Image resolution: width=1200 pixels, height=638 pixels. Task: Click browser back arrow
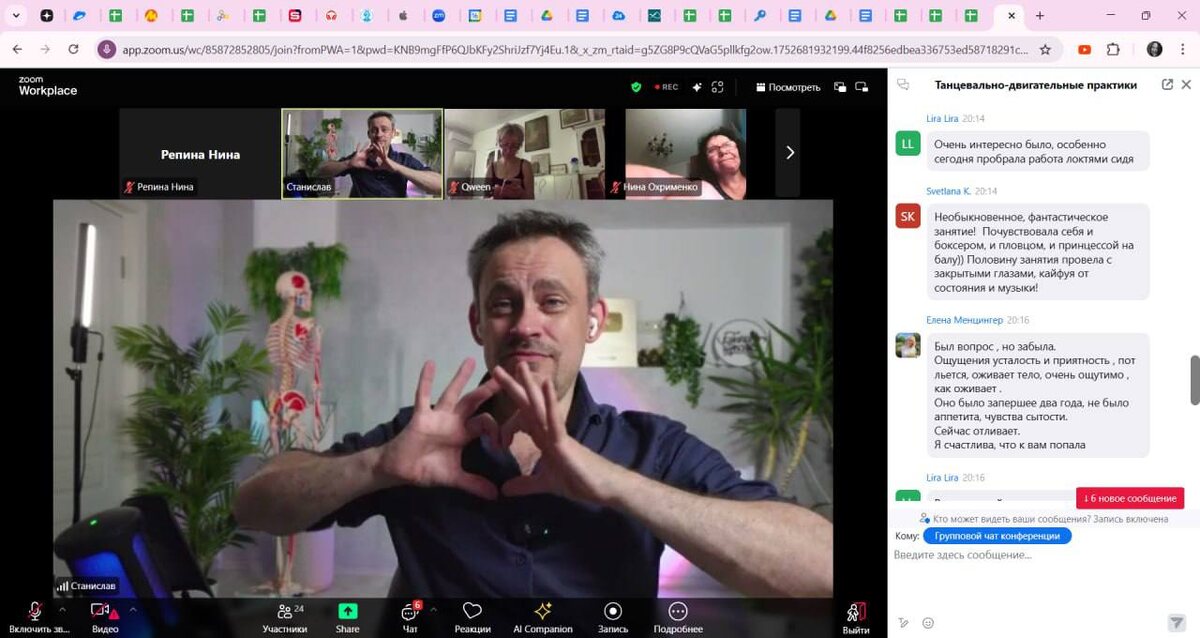[x=16, y=49]
